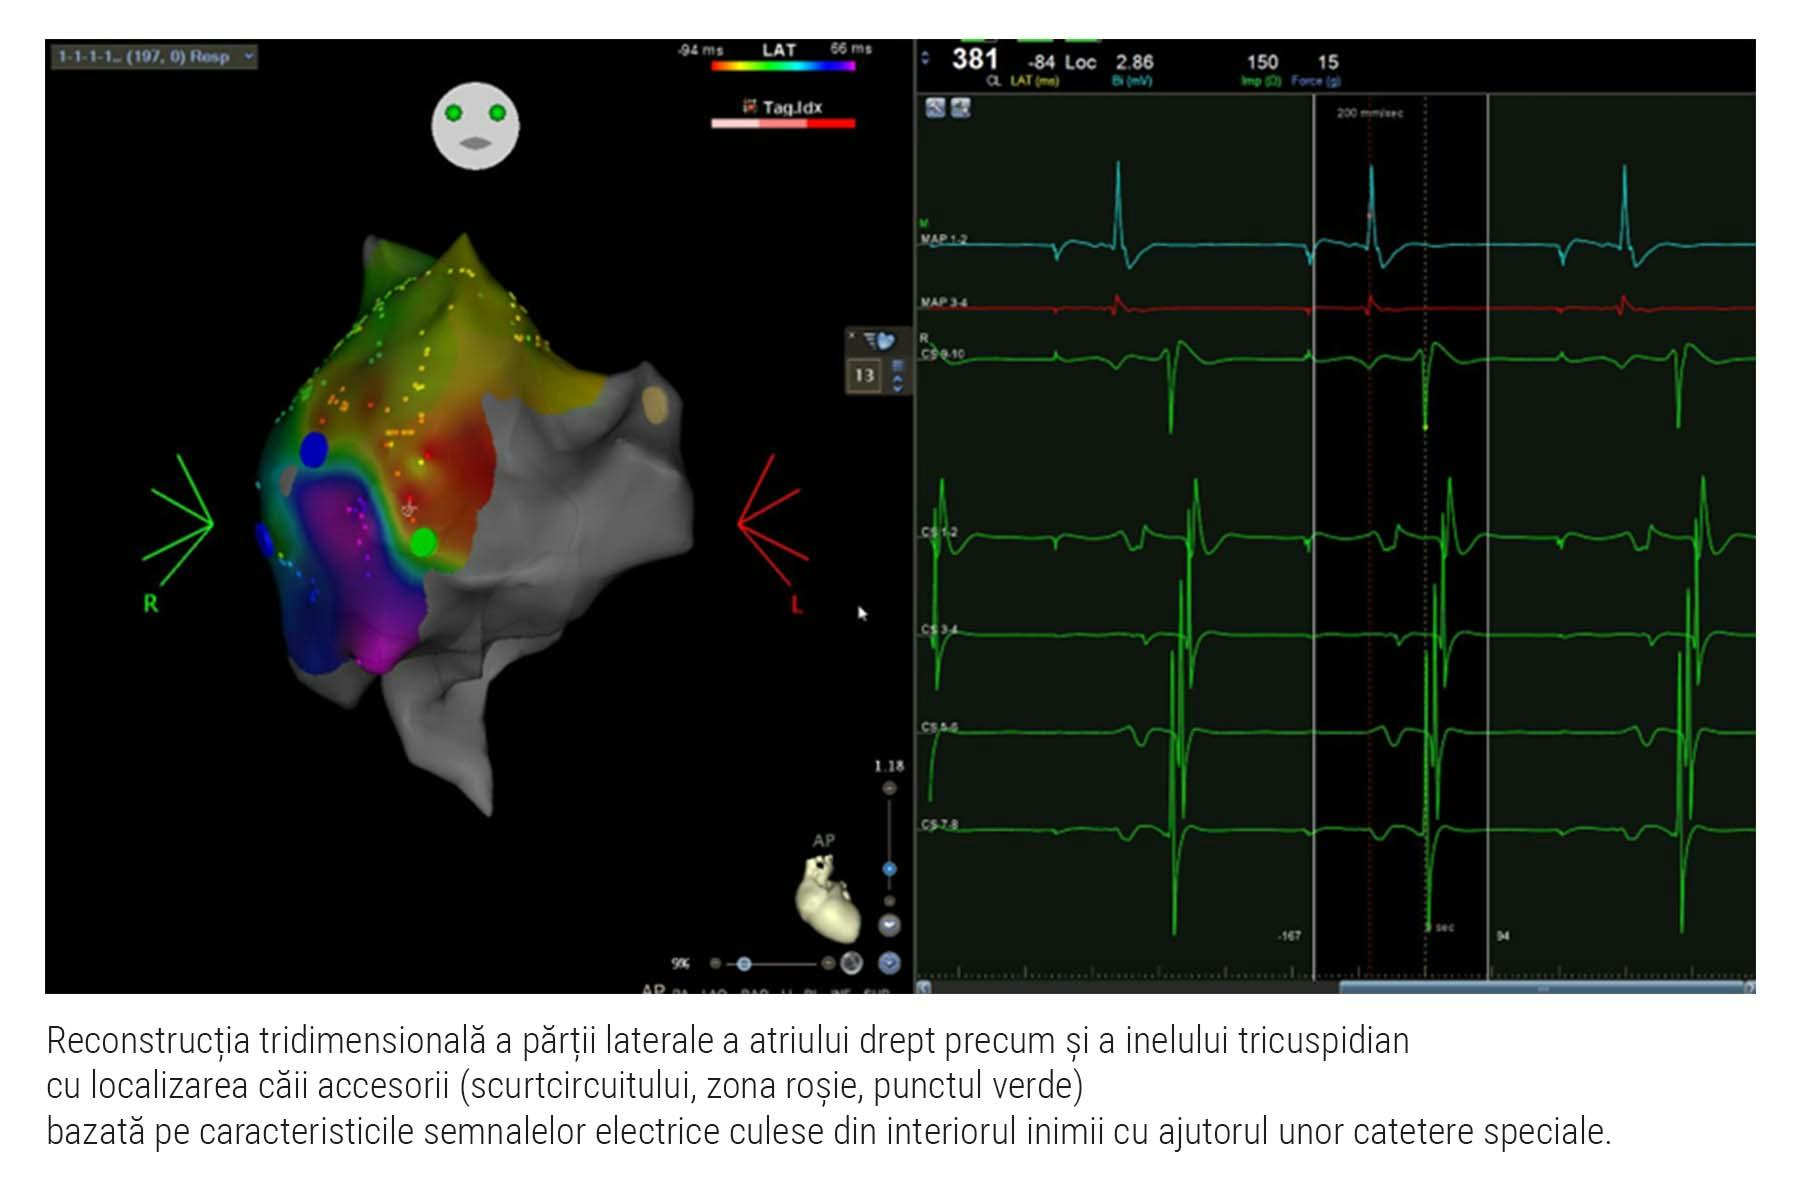1800x1200 pixels.
Task: Click the bipolar voltage value 2.86
Action: click(1135, 62)
